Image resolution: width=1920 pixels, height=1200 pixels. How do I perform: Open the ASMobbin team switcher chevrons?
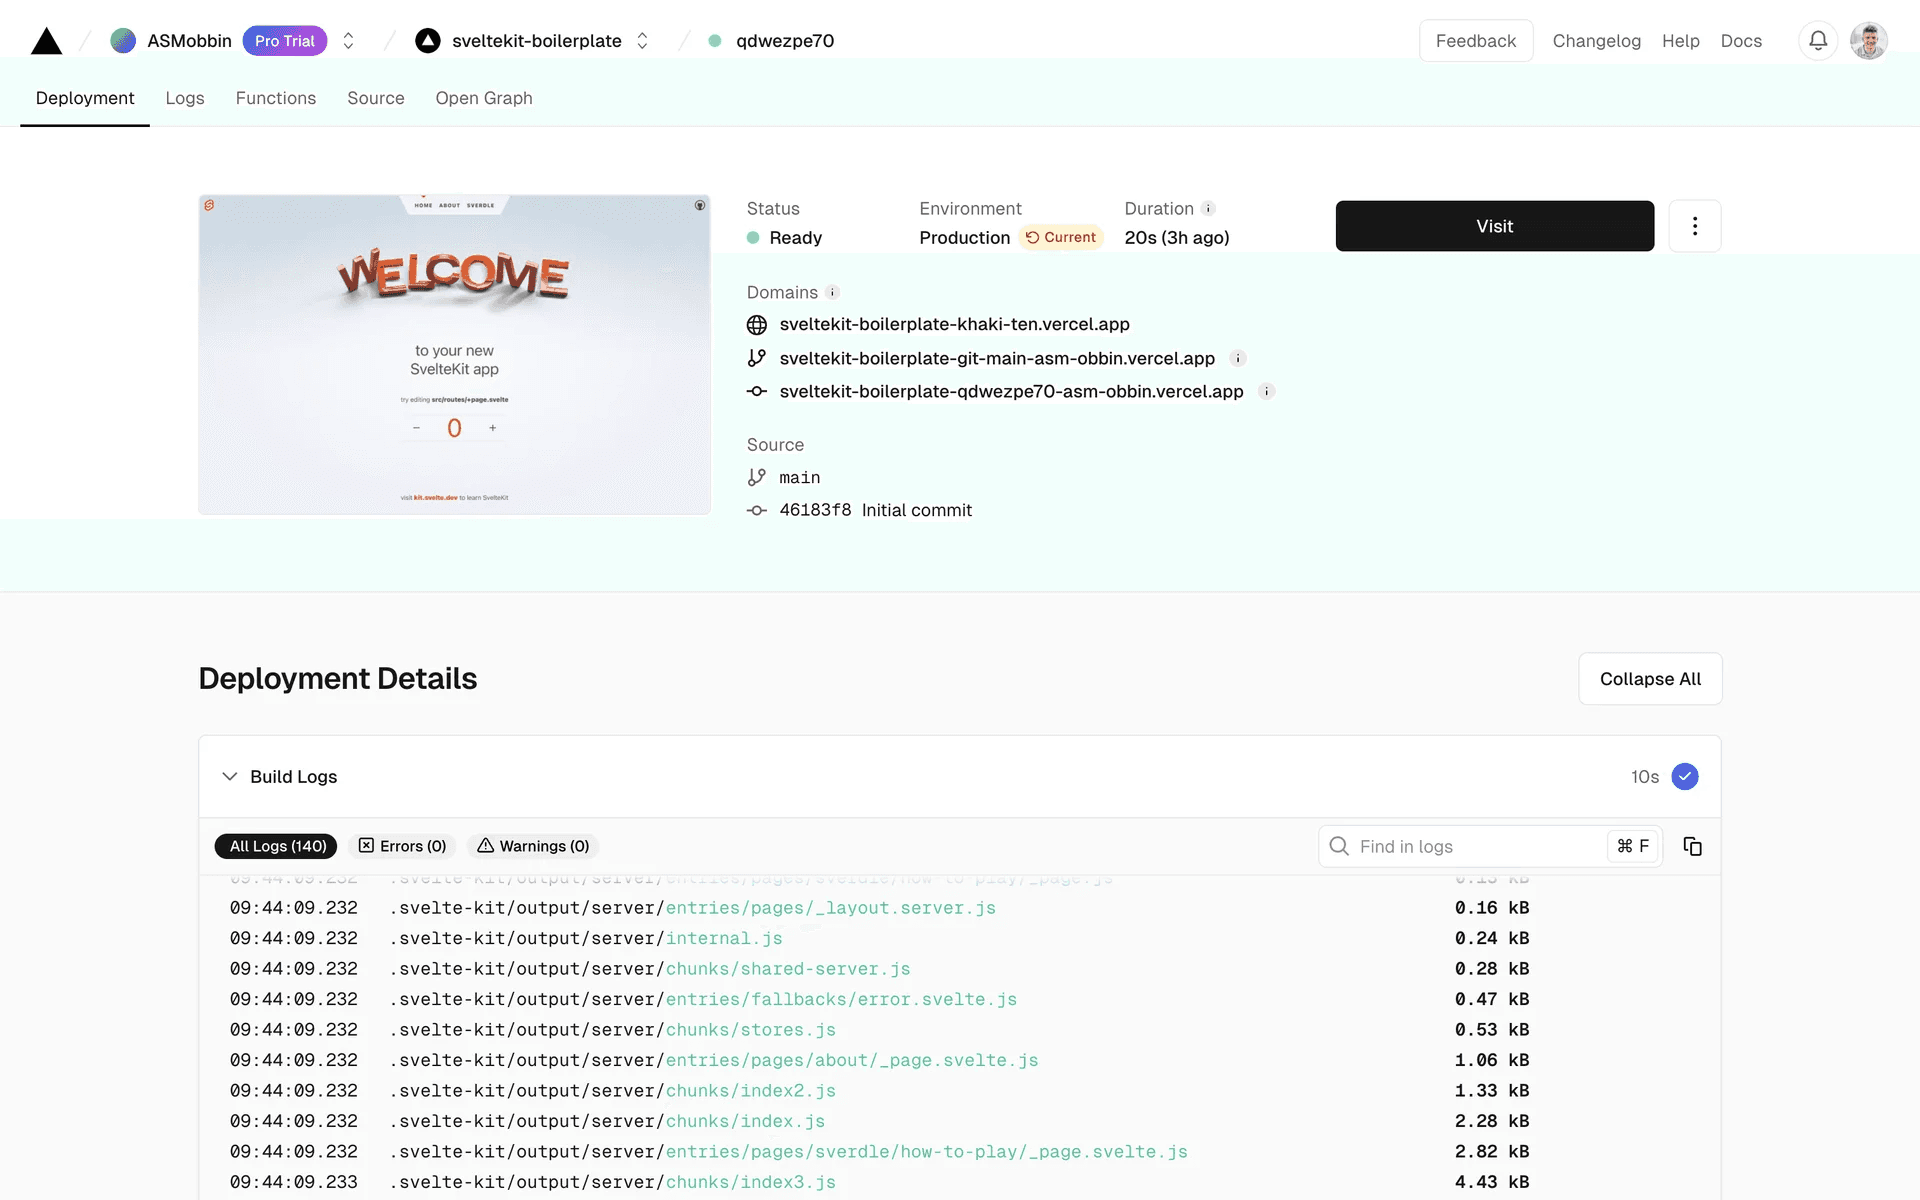pos(348,41)
